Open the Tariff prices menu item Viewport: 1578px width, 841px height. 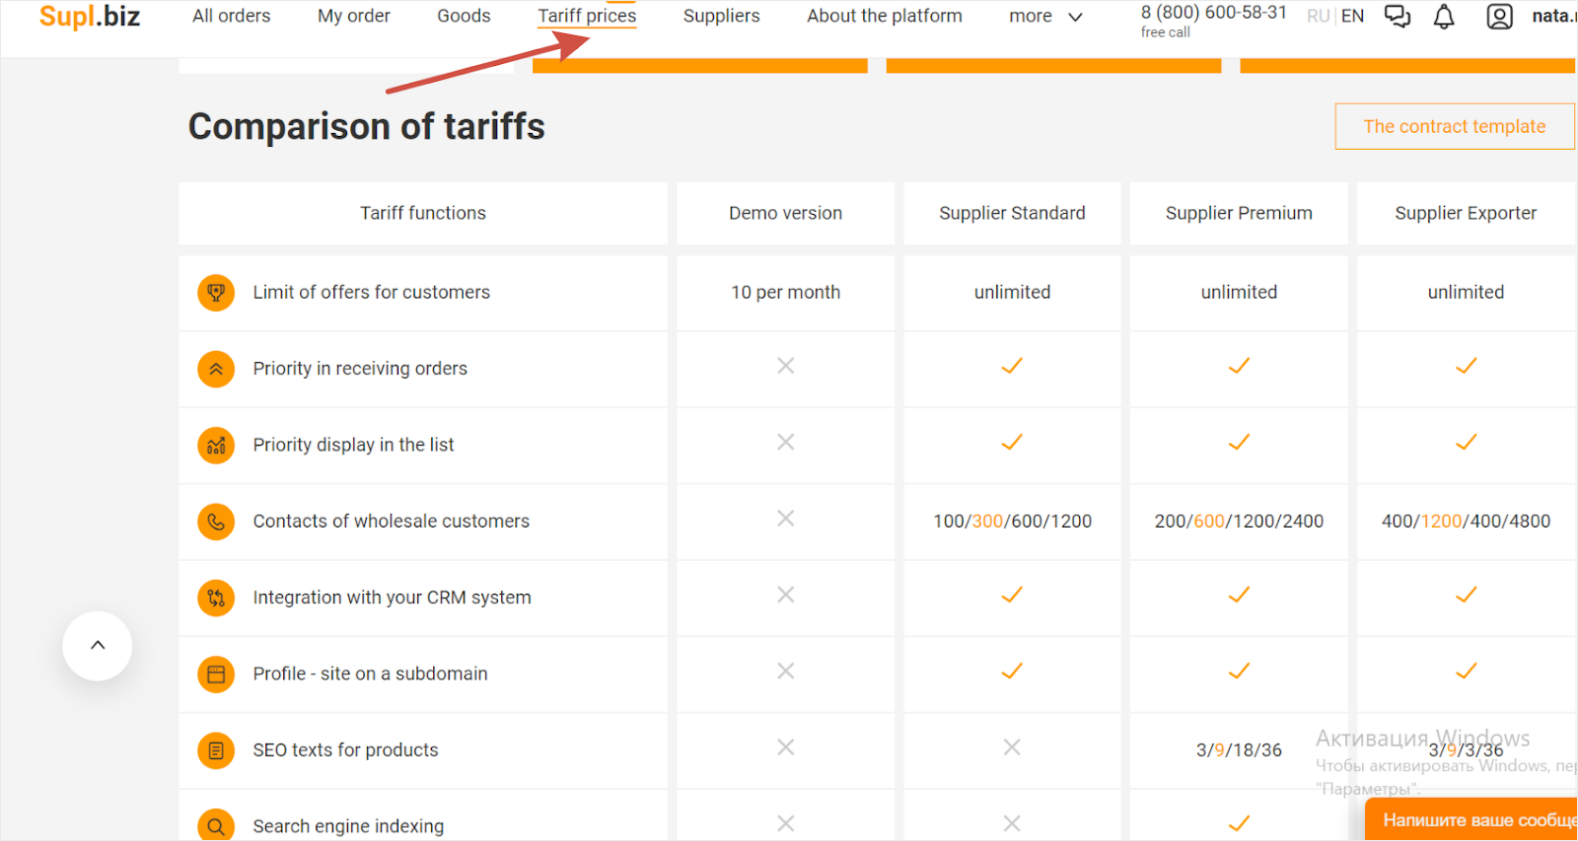coord(587,16)
